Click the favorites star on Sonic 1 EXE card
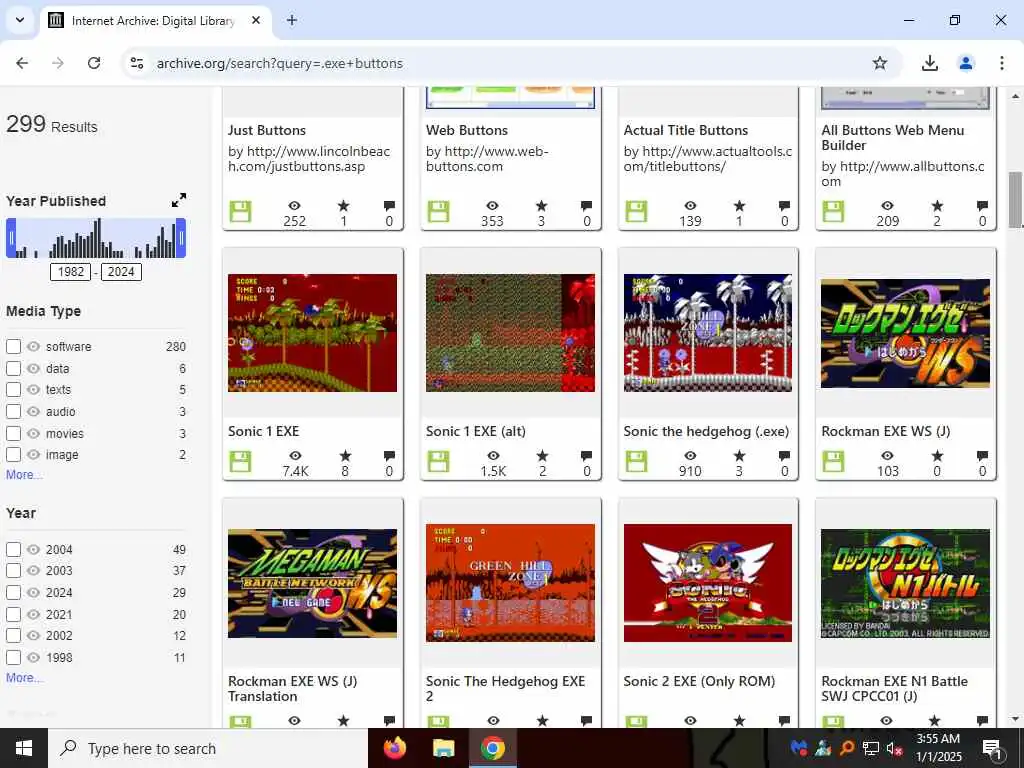1024x768 pixels. [x=345, y=455]
